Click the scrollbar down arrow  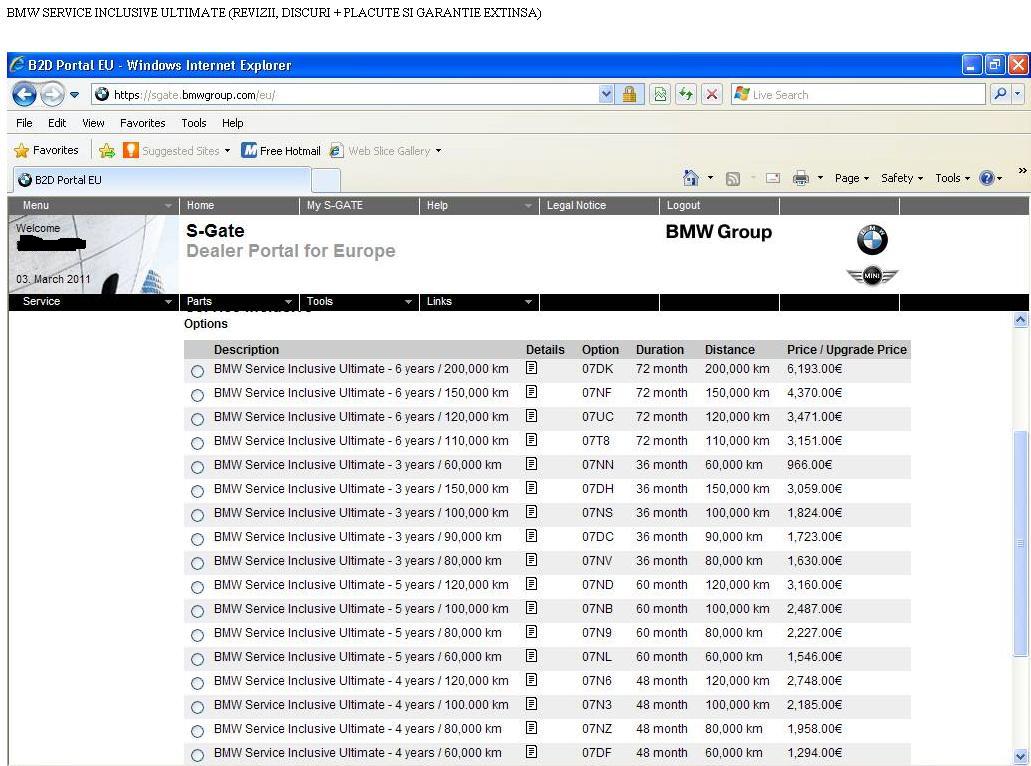click(x=1020, y=756)
